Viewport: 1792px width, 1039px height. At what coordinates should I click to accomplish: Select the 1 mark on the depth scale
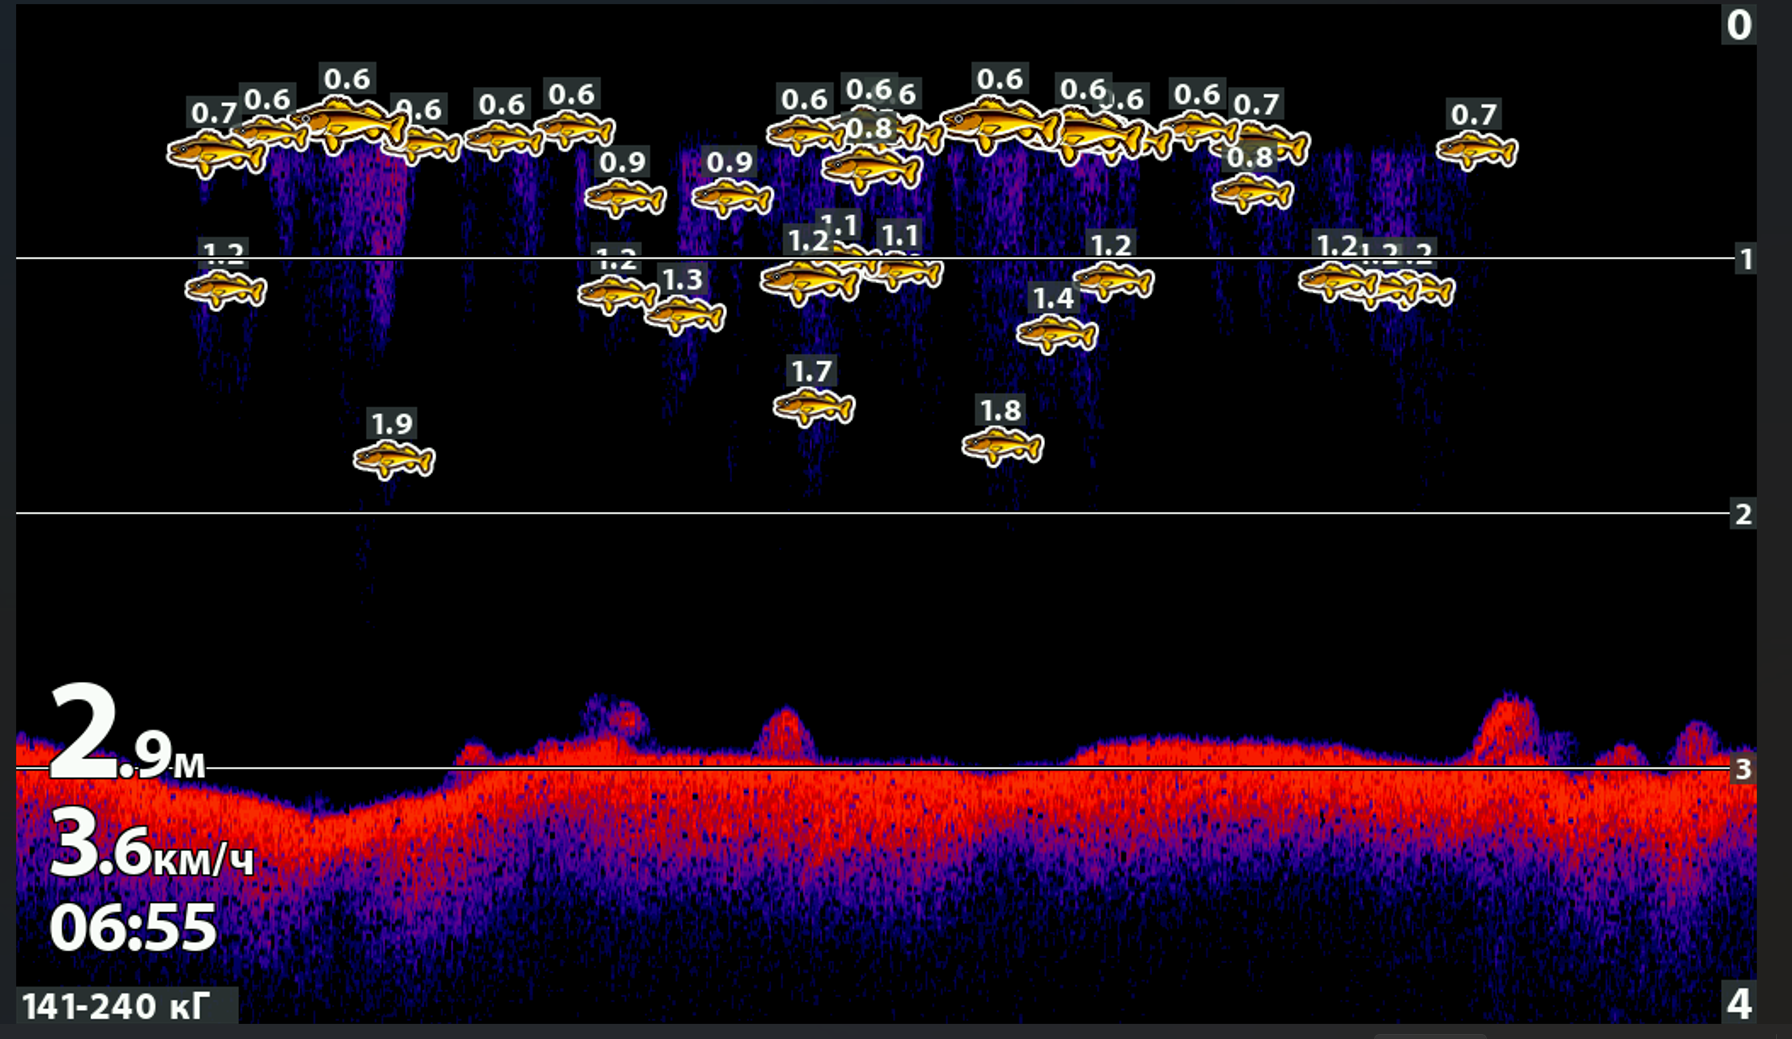point(1746,260)
